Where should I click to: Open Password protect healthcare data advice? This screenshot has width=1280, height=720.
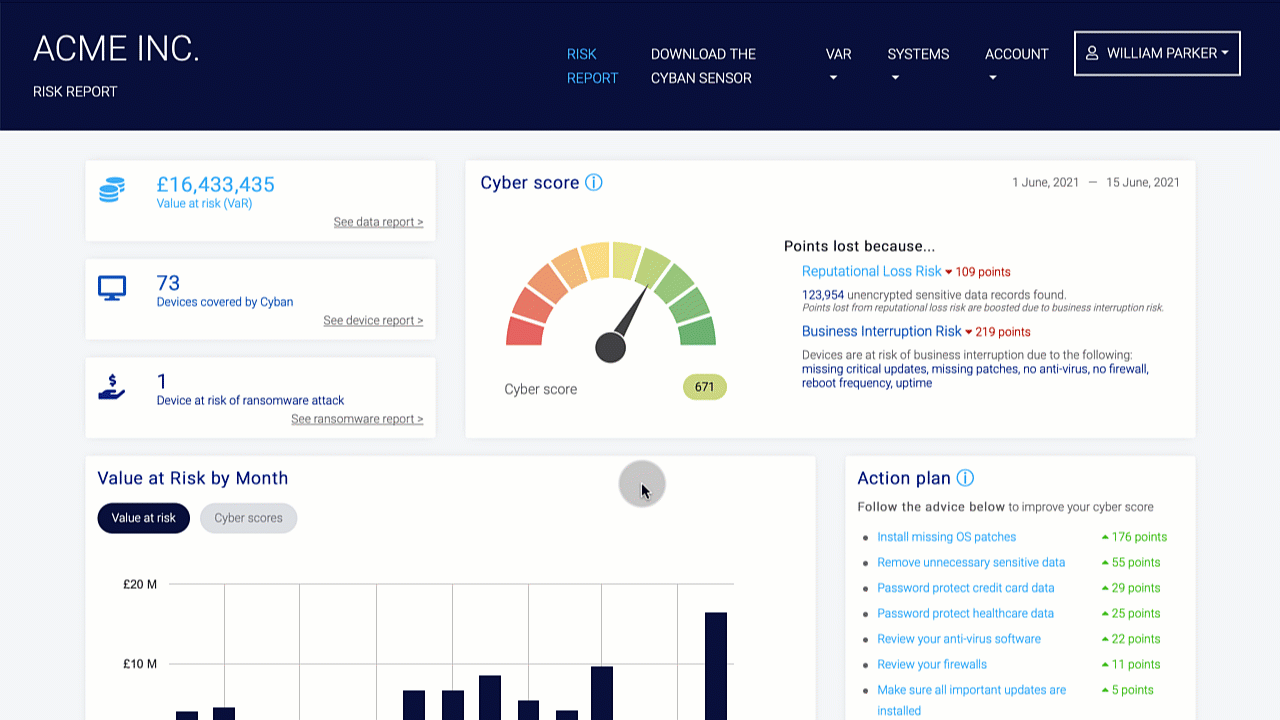tap(965, 614)
